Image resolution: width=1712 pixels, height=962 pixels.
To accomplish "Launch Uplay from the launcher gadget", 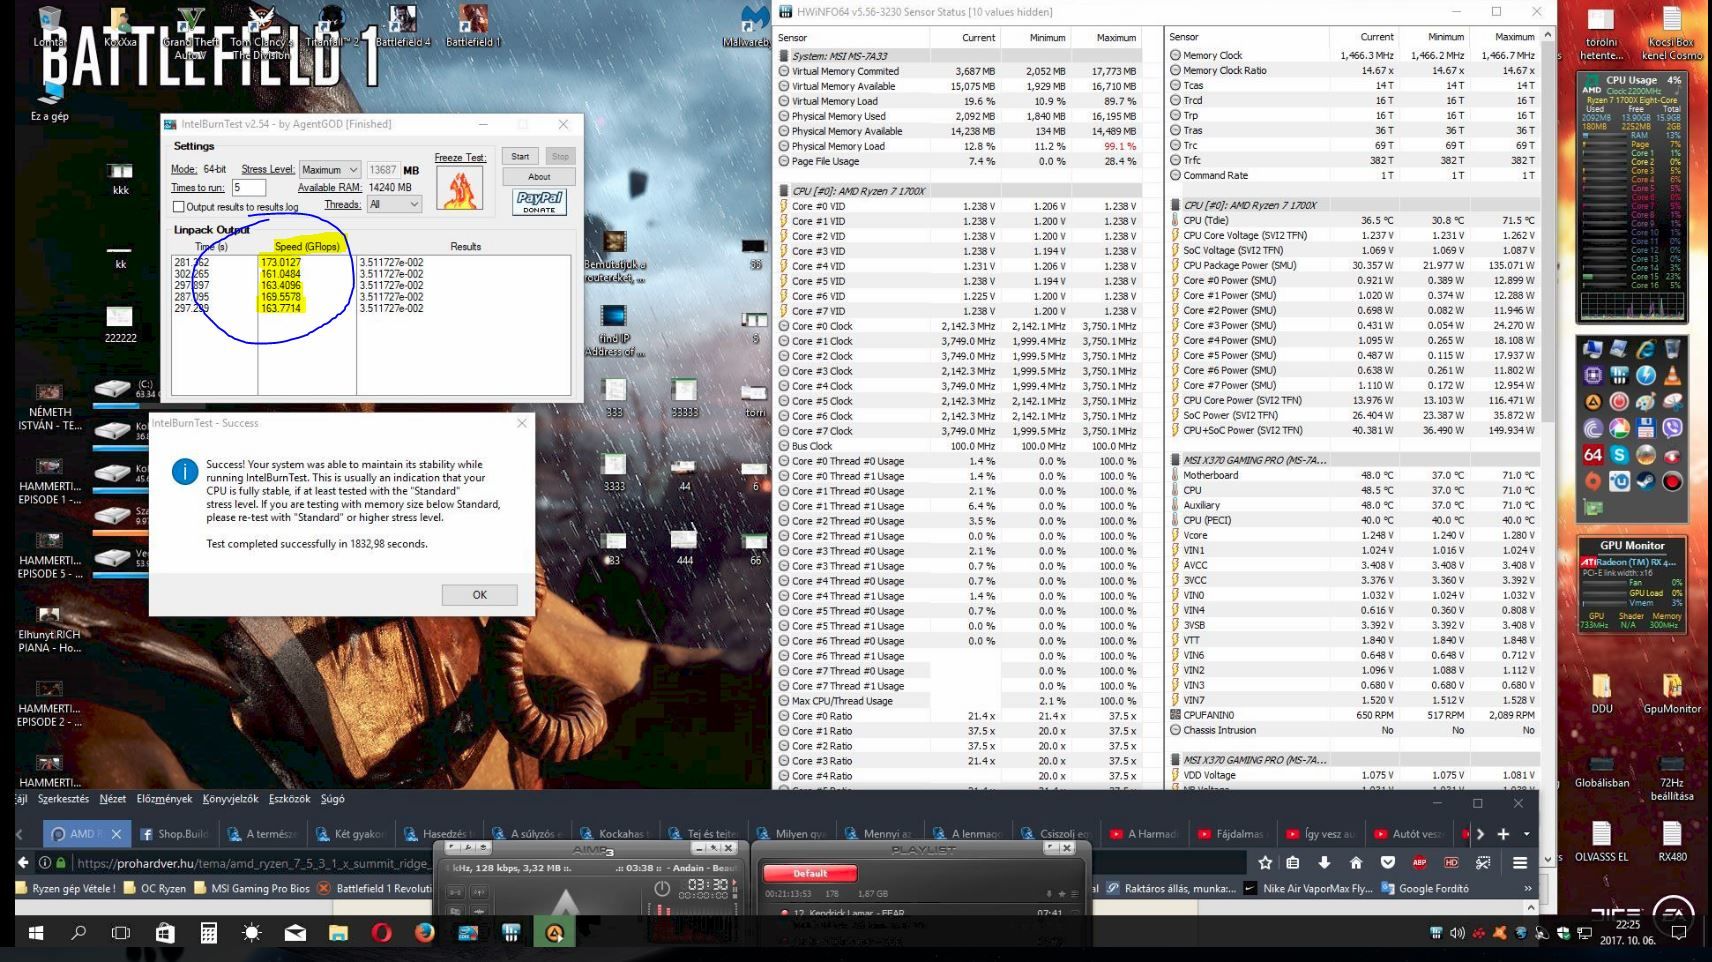I will [1619, 480].
